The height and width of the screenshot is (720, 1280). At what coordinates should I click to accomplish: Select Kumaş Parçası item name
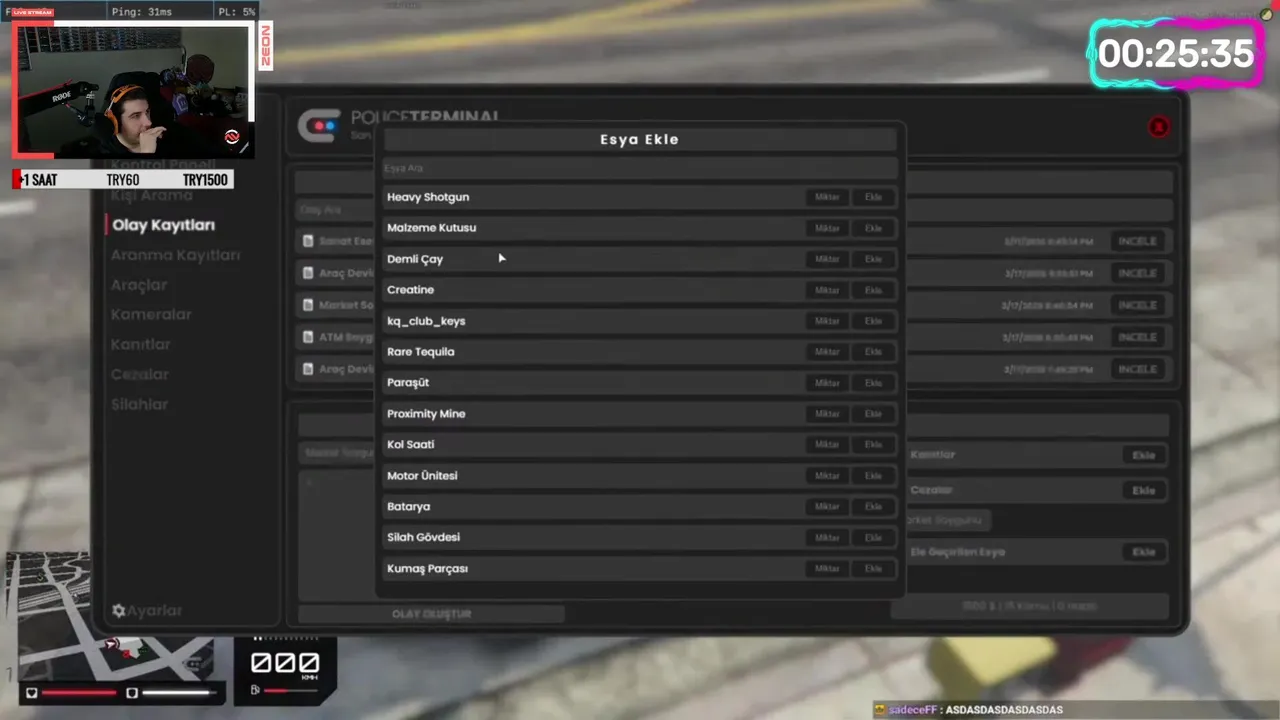pos(427,569)
